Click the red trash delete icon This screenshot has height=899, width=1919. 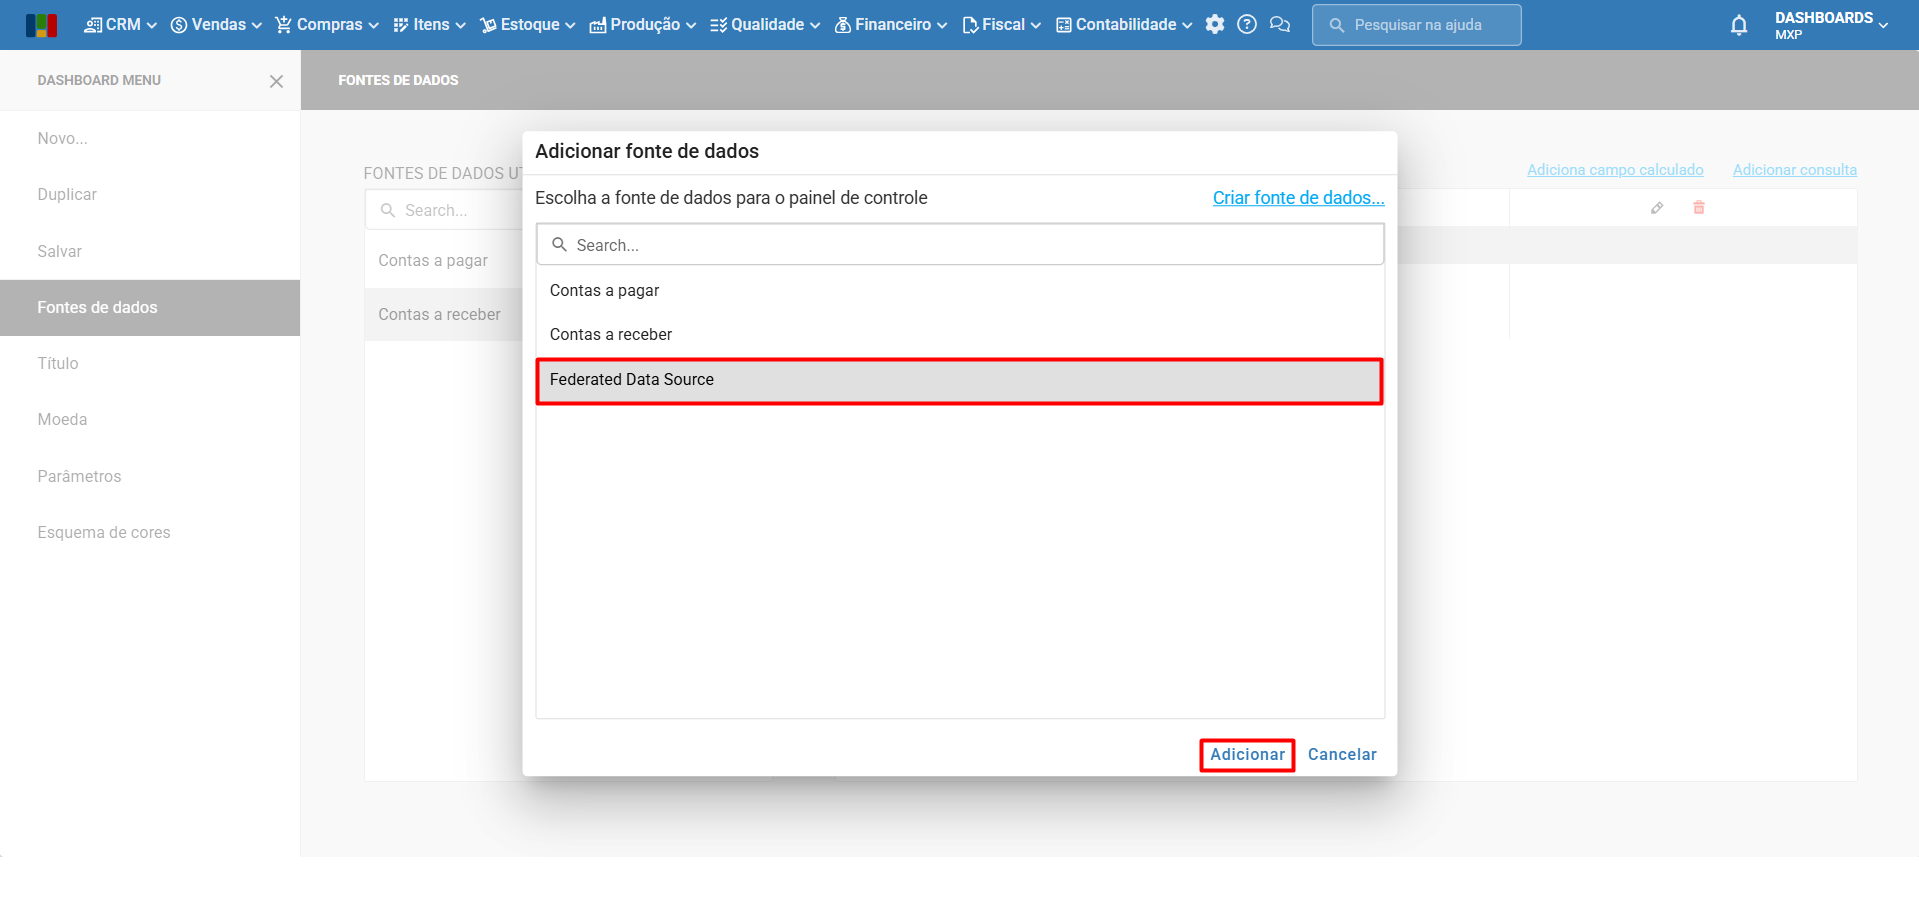[x=1698, y=208]
